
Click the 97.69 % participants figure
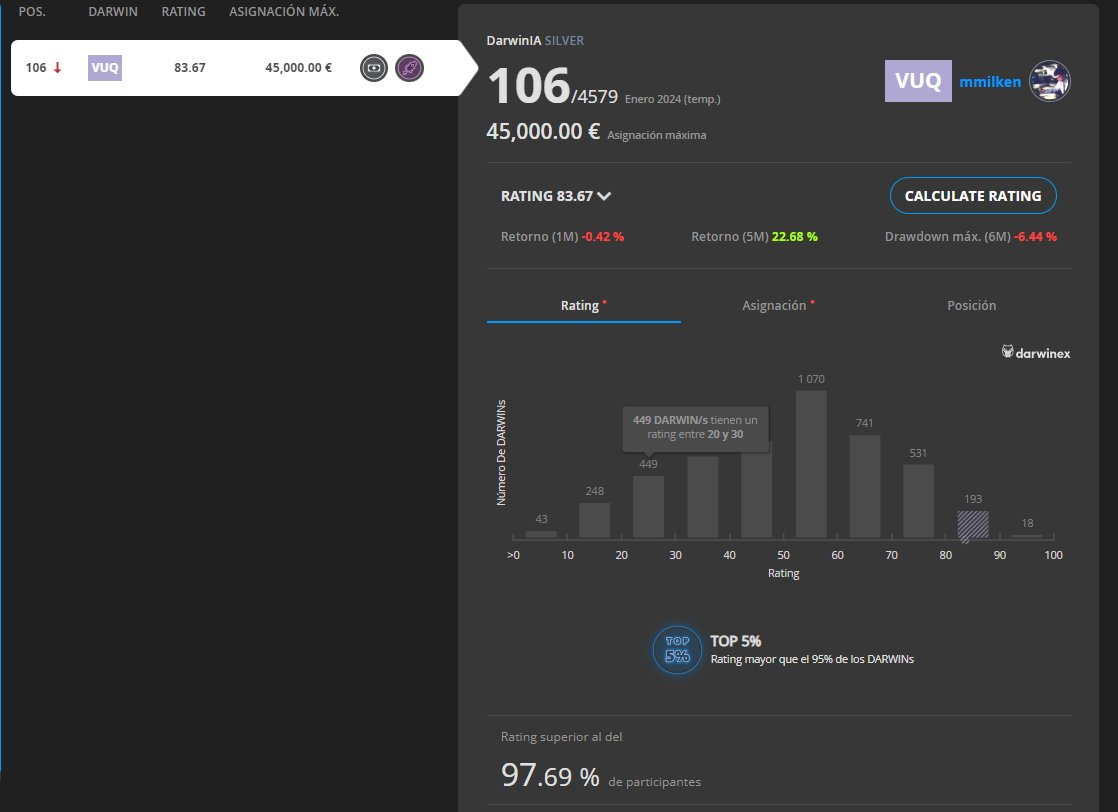(550, 775)
